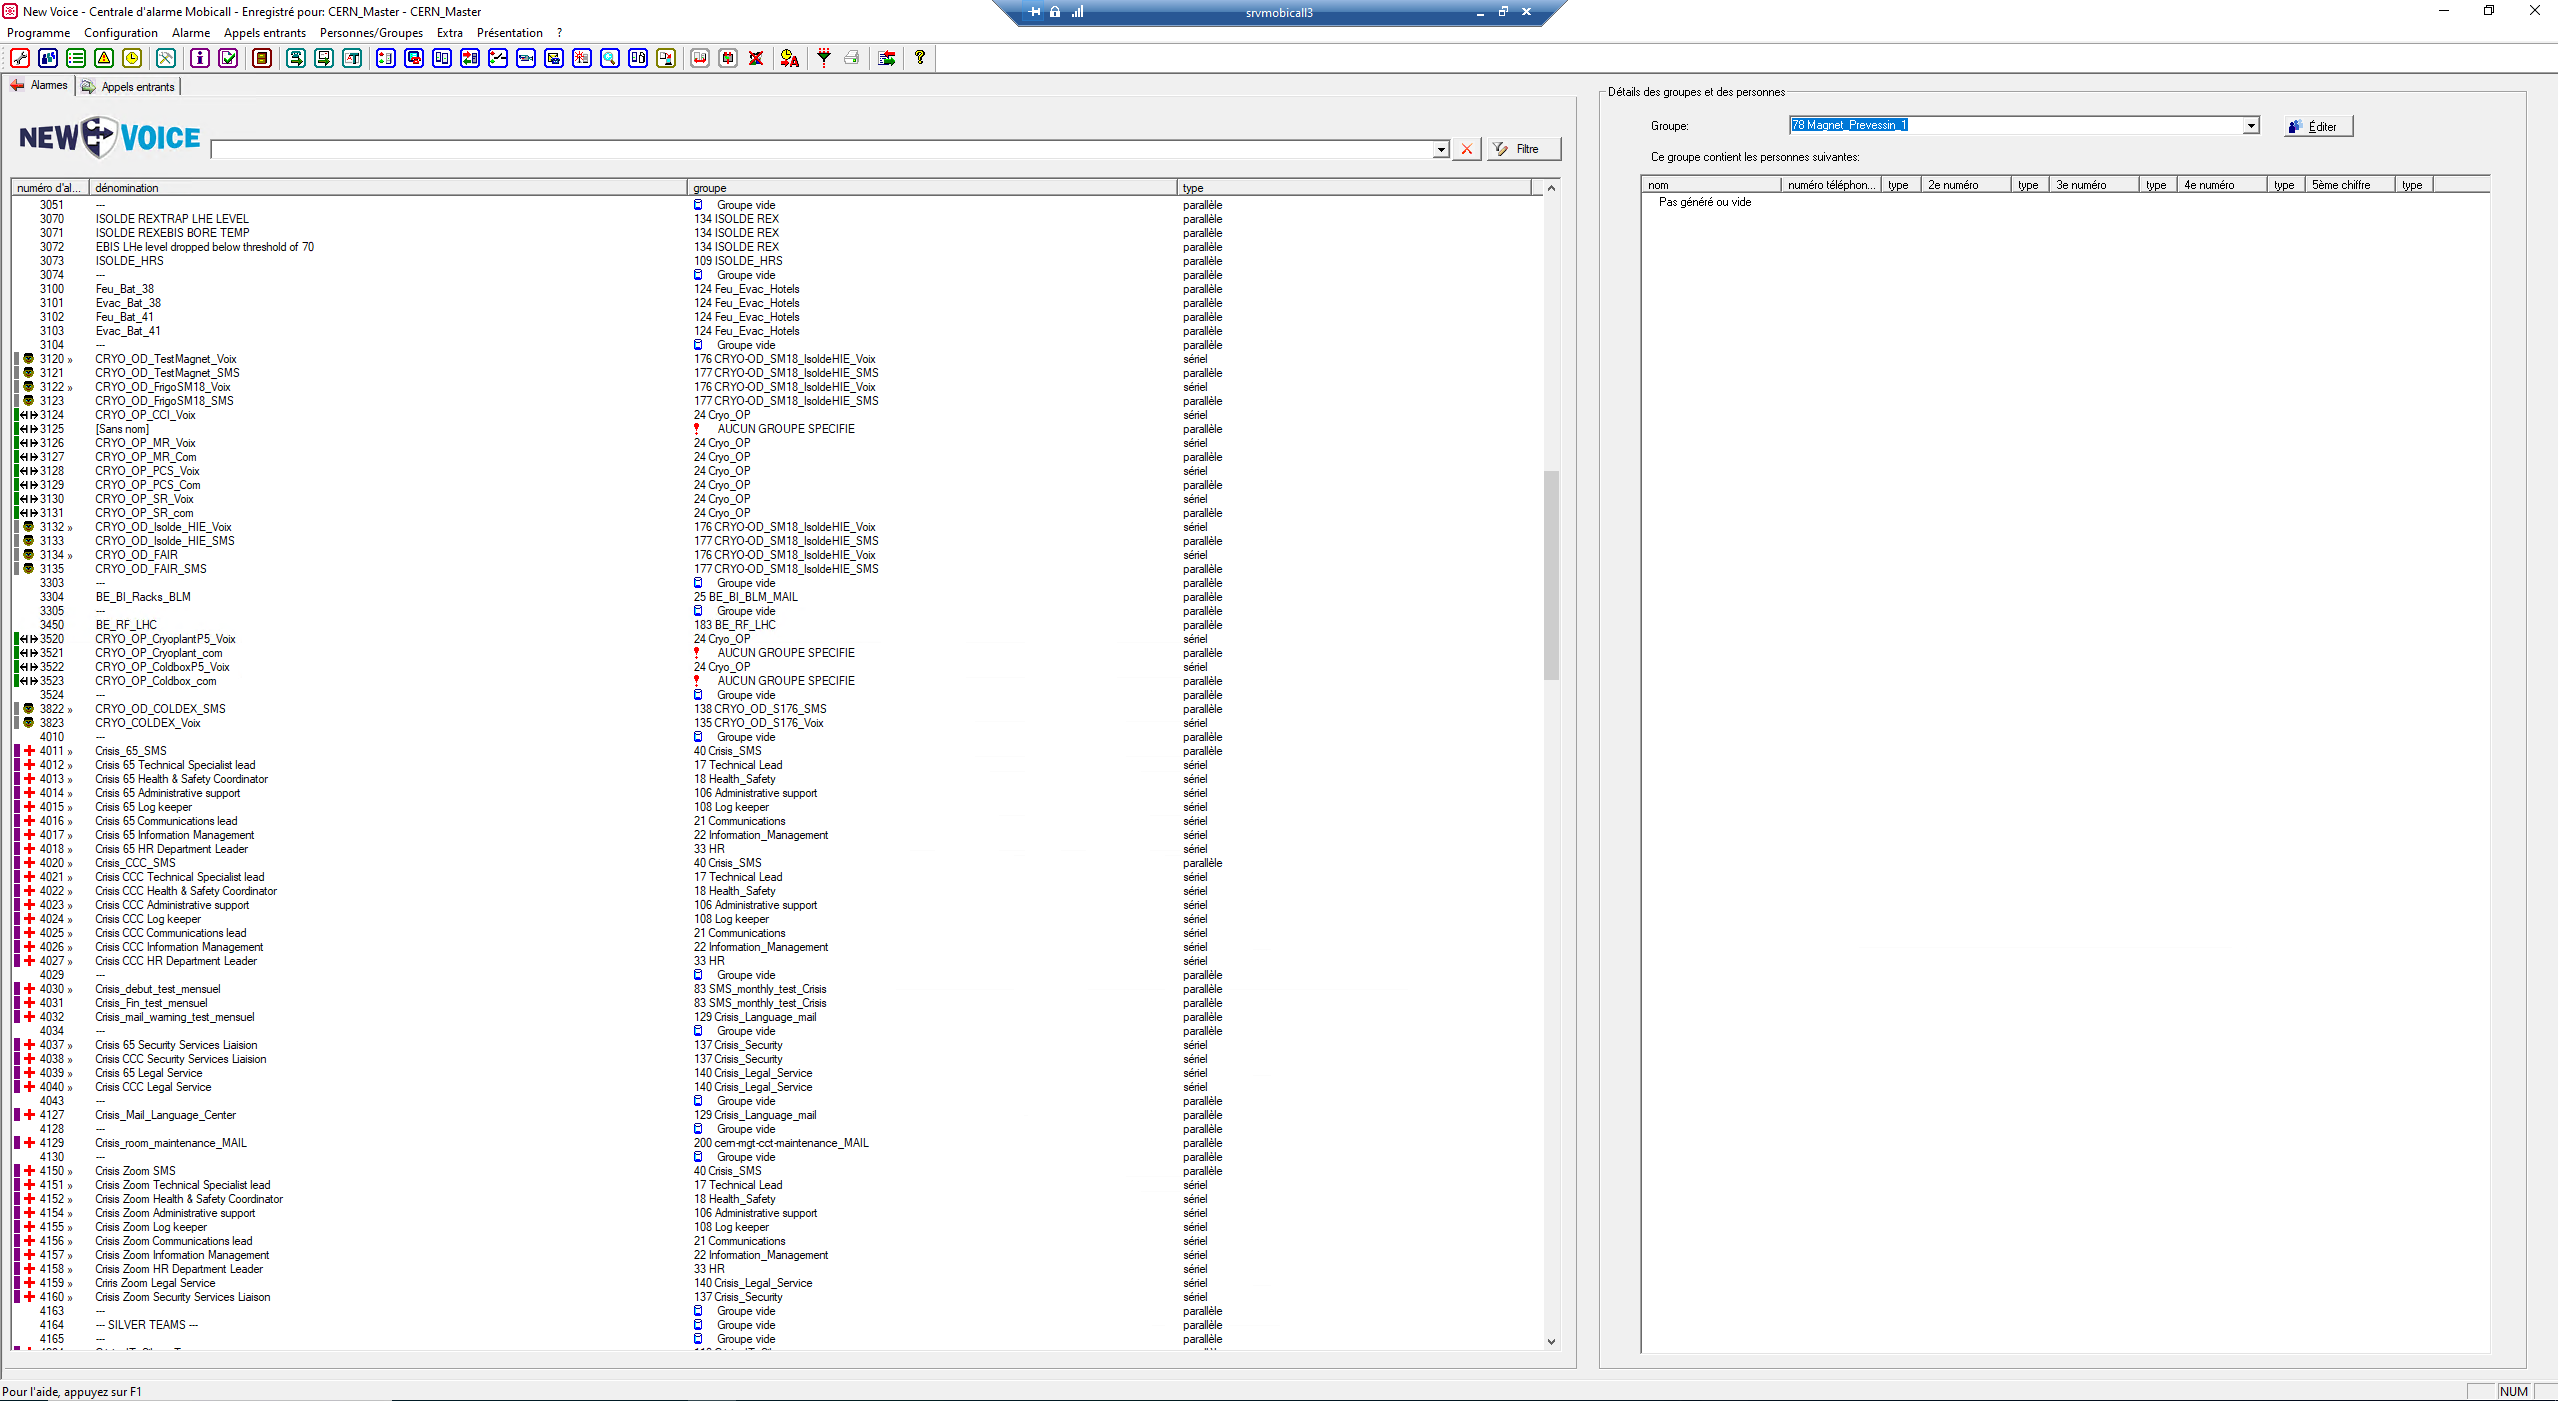The width and height of the screenshot is (2558, 1401).
Task: Open the Programme menu
Action: (x=39, y=33)
